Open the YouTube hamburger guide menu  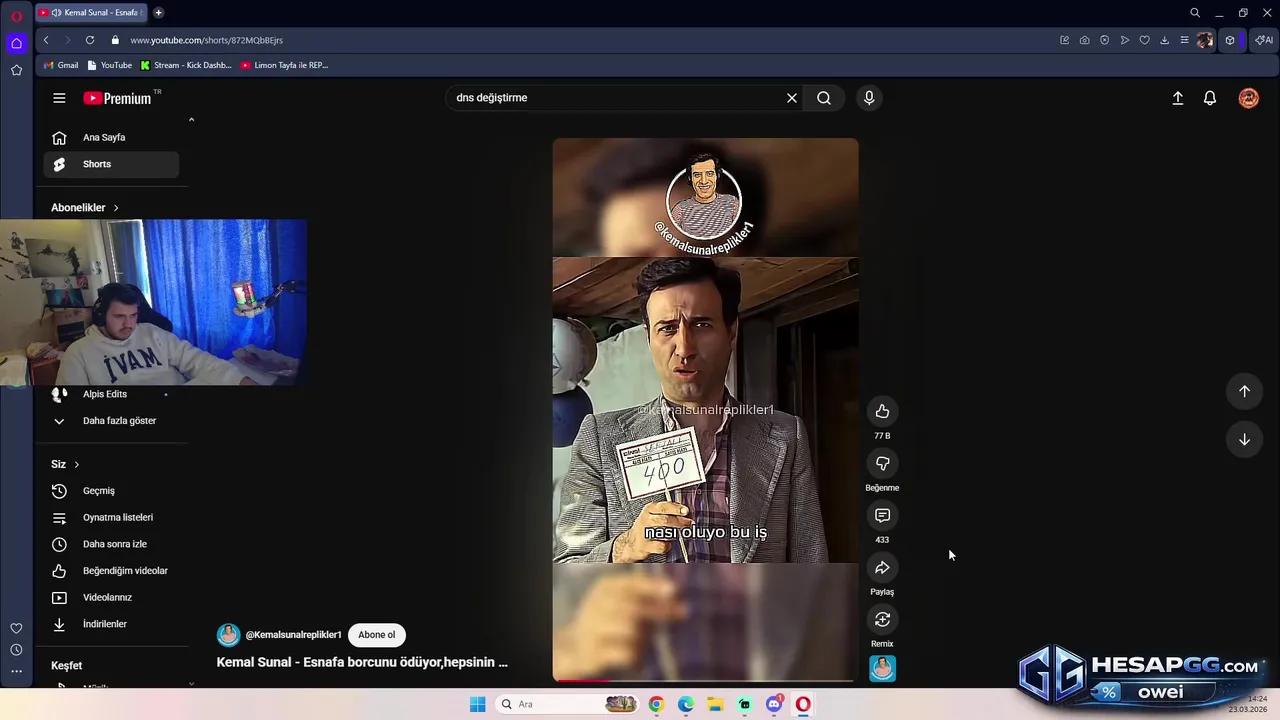[x=59, y=98]
